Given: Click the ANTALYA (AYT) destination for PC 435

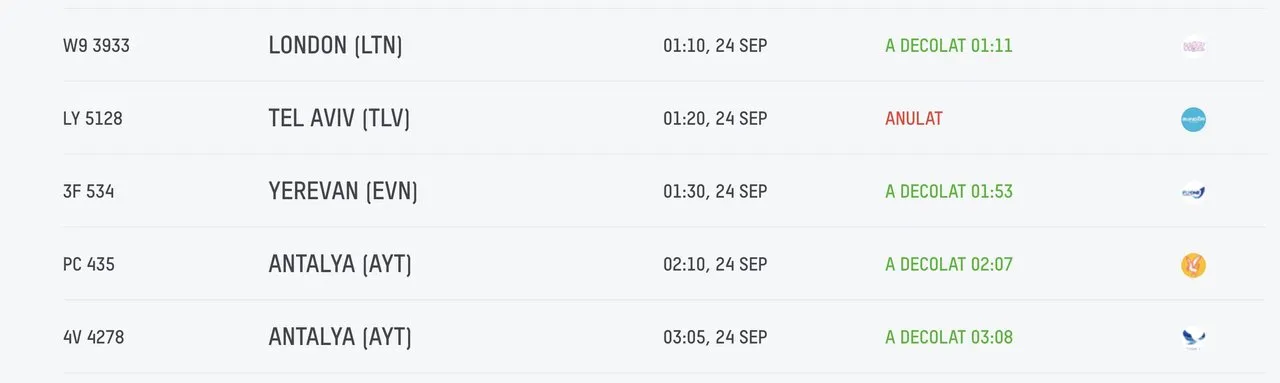Looking at the screenshot, I should click(340, 265).
